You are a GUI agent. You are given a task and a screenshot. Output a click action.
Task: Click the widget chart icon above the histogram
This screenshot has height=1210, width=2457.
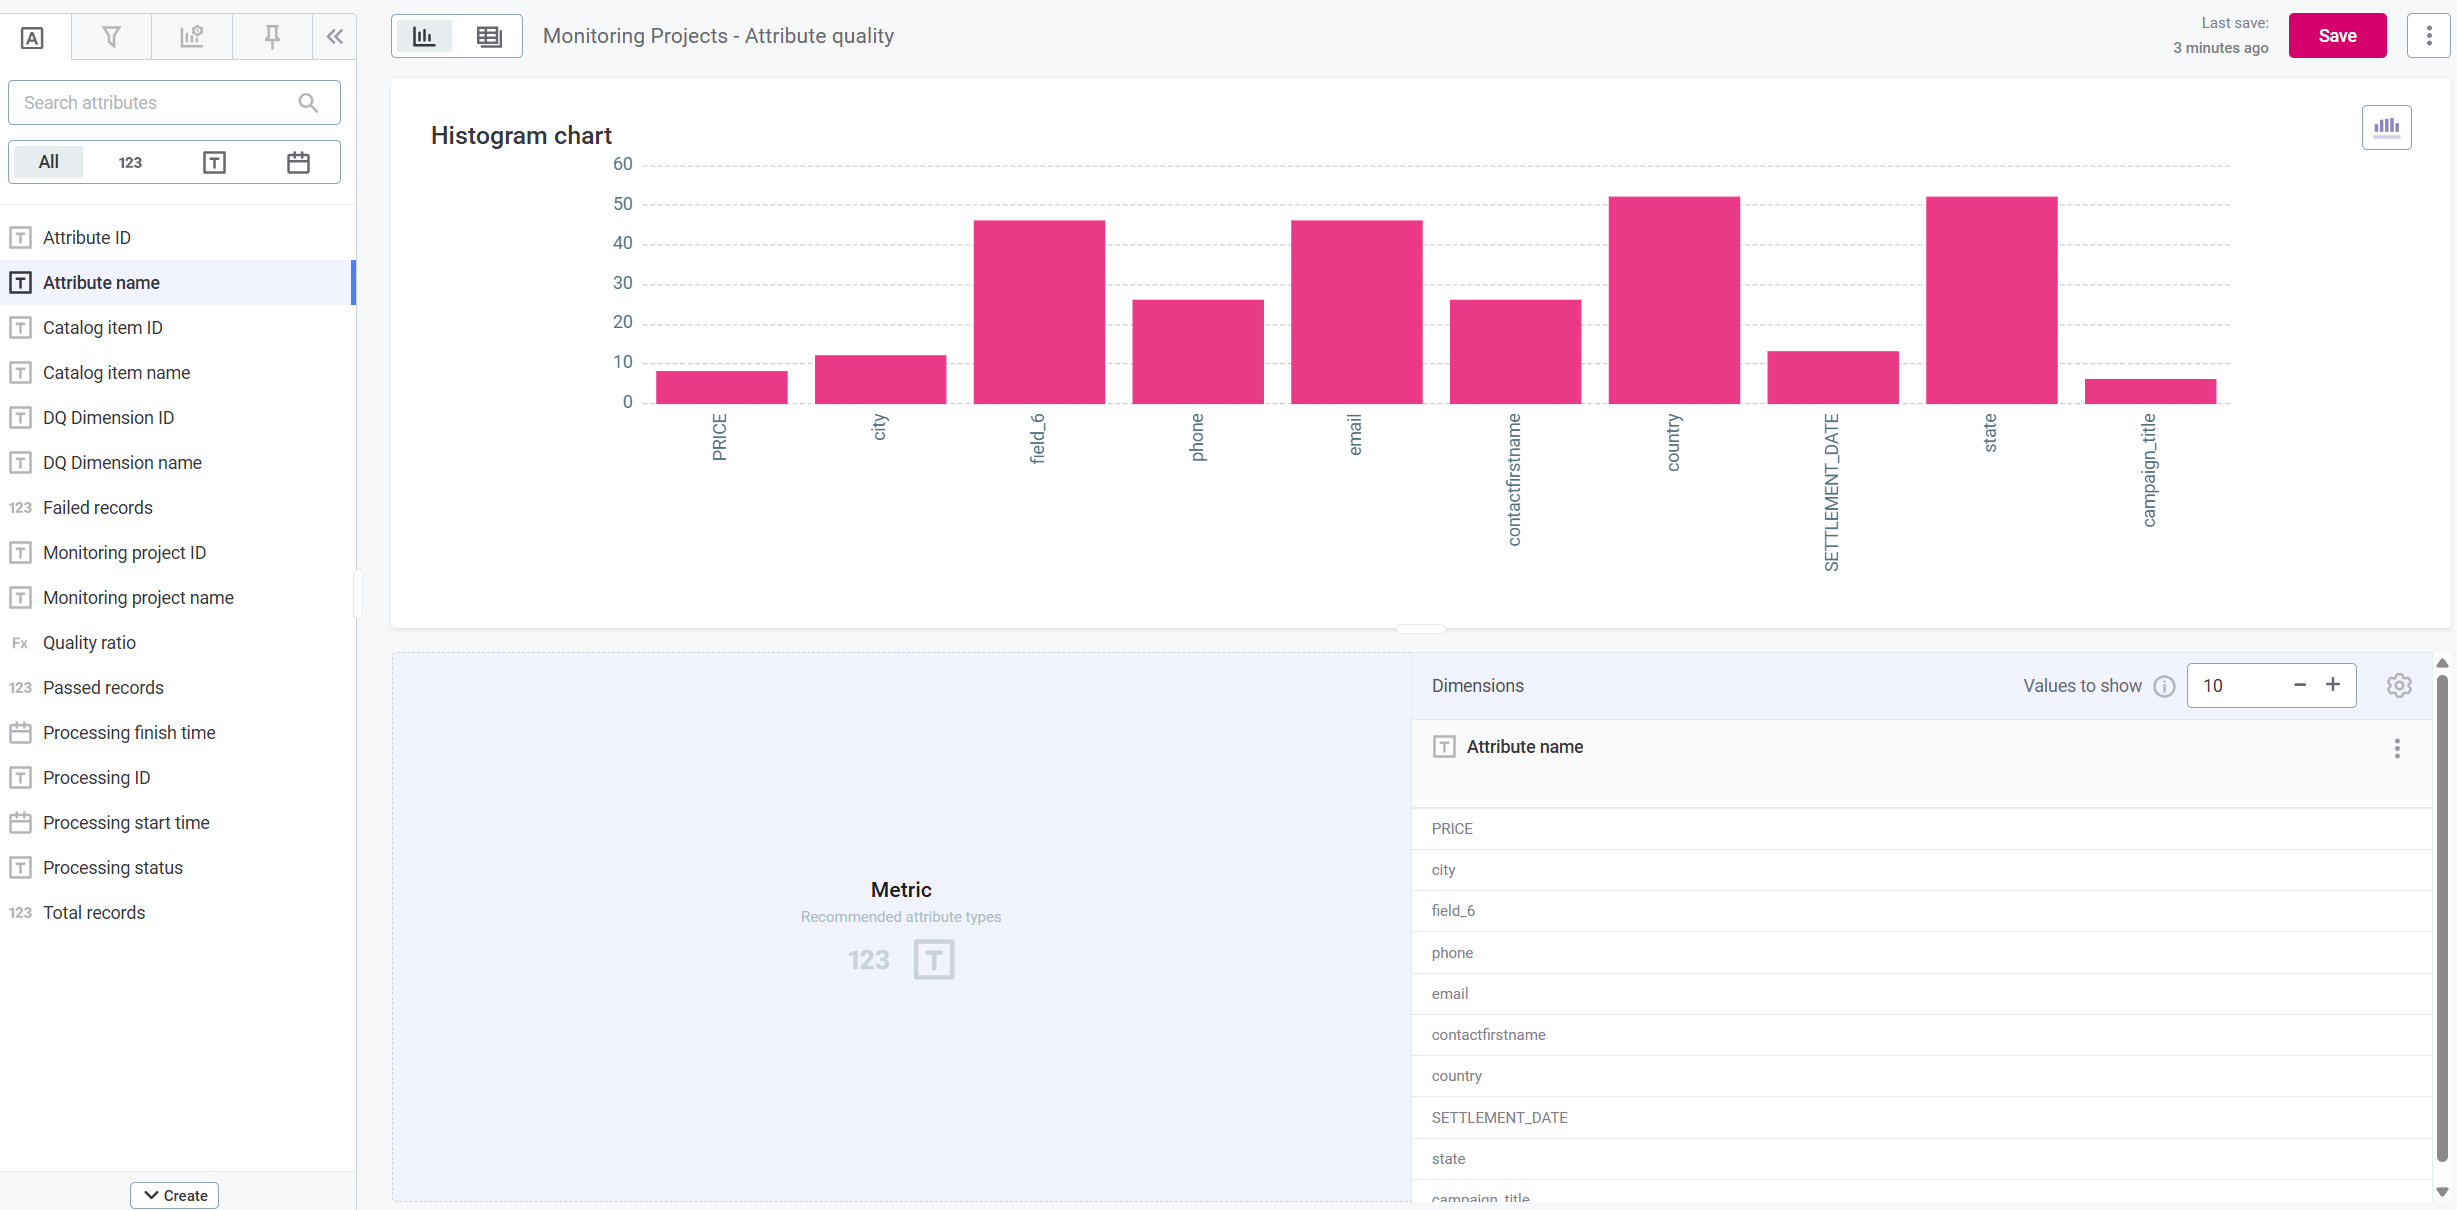[x=2387, y=127]
